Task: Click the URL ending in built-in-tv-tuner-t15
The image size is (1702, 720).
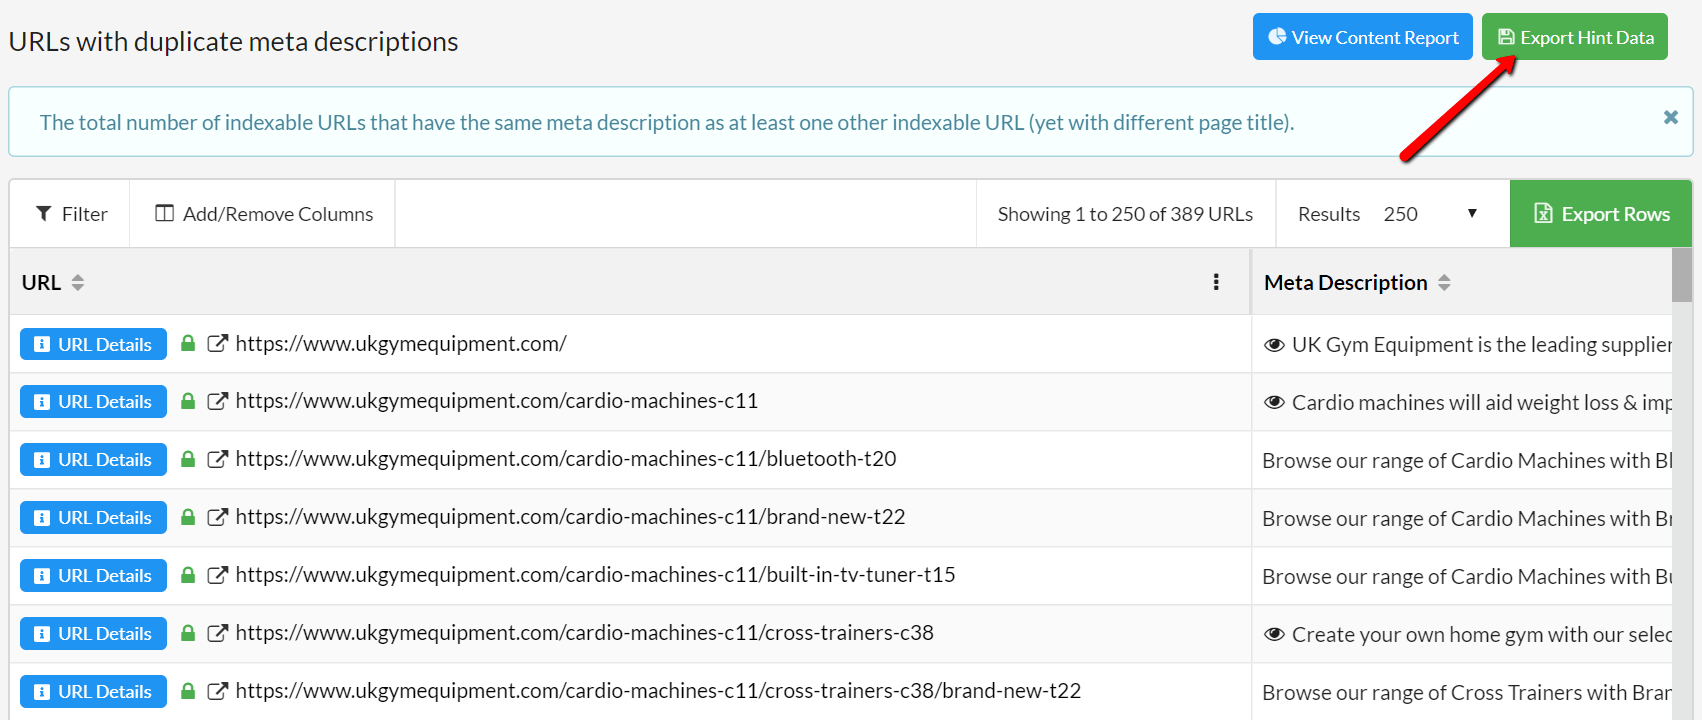Action: point(595,575)
